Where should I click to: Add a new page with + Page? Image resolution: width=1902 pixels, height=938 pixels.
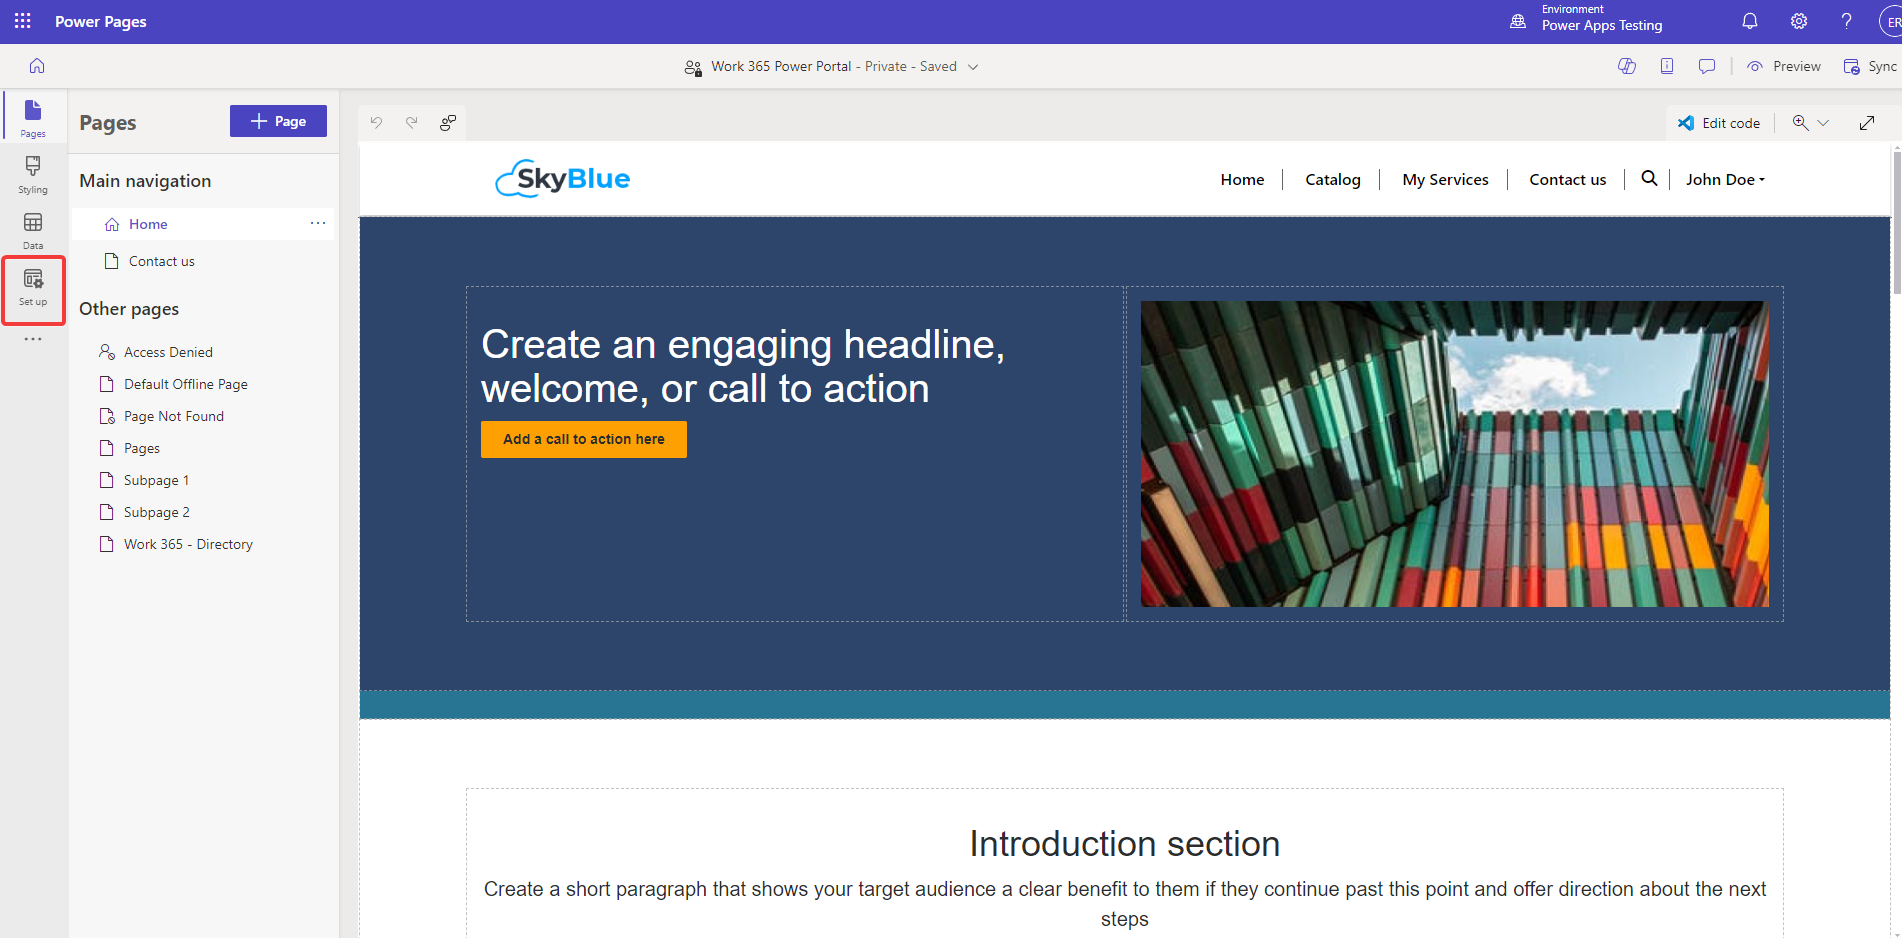278,121
